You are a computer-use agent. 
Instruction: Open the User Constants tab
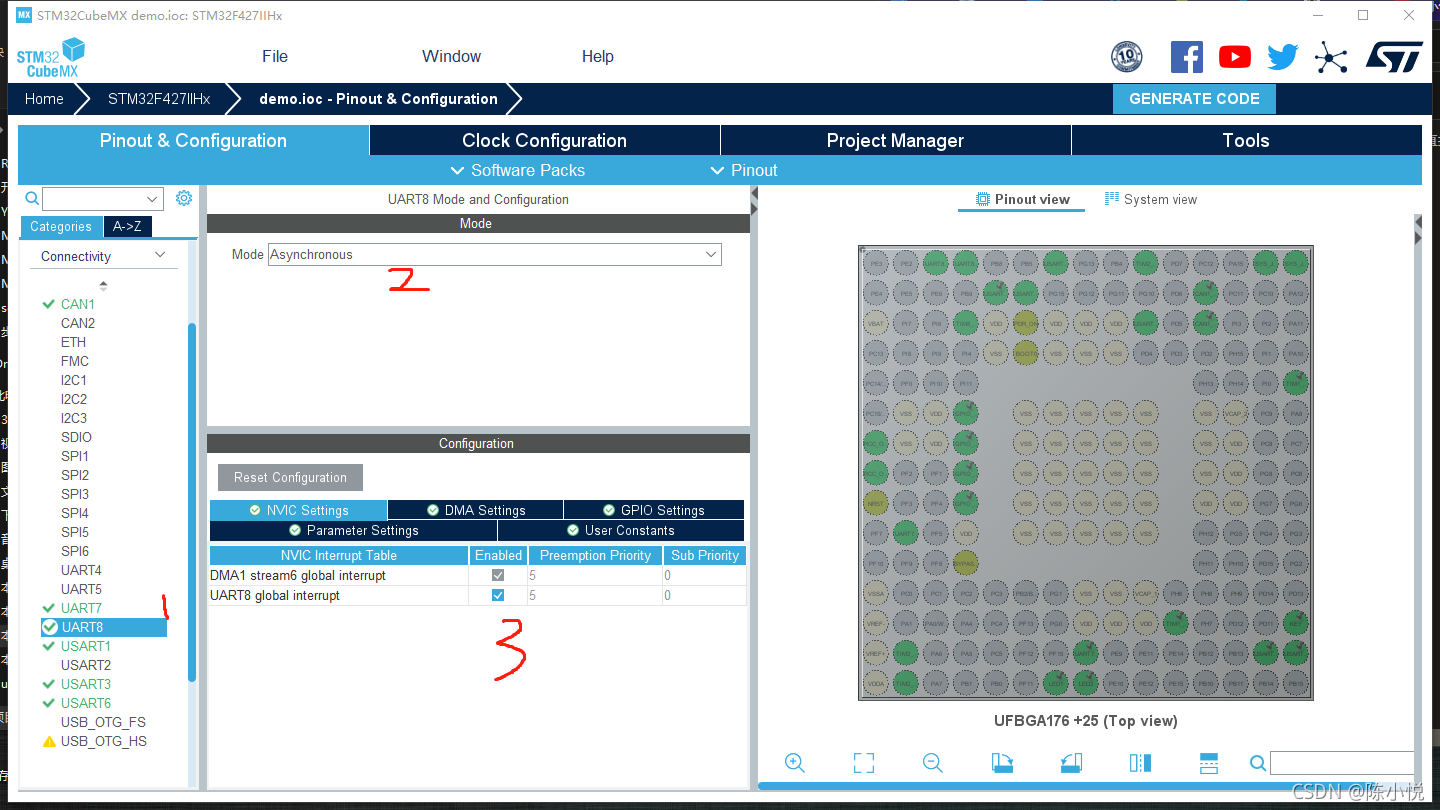coord(621,530)
